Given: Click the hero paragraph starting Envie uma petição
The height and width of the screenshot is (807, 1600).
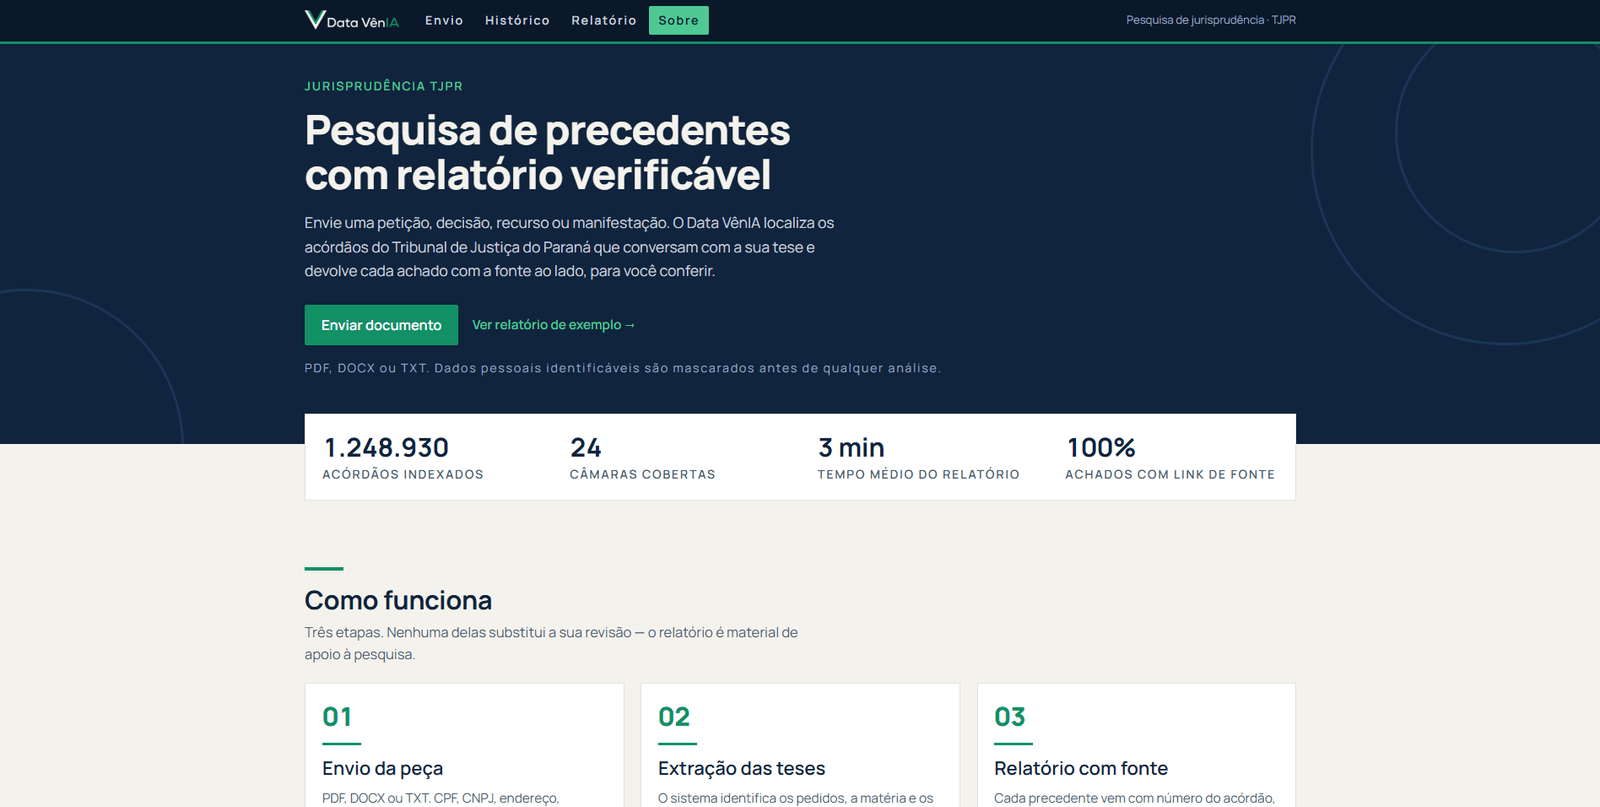Looking at the screenshot, I should (x=569, y=247).
